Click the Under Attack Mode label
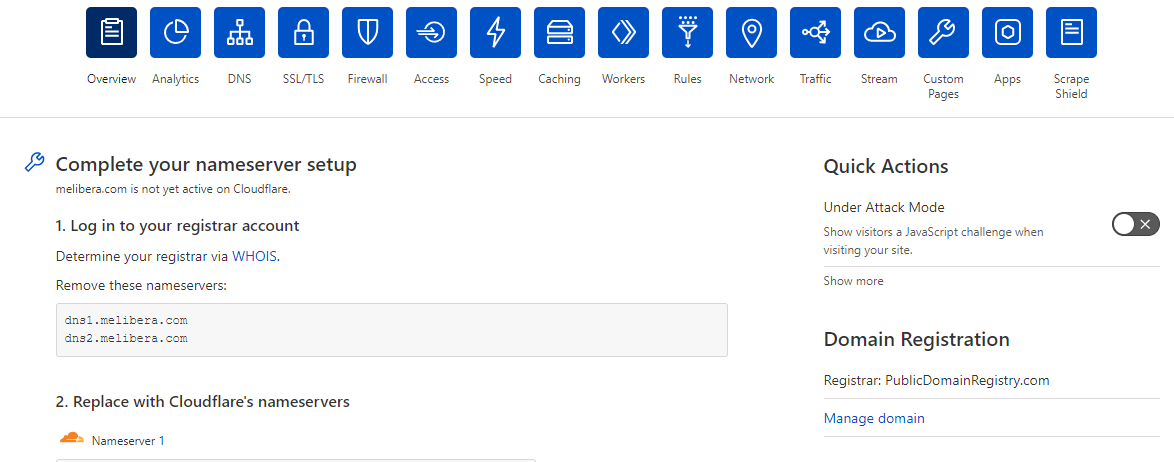The width and height of the screenshot is (1174, 462). point(884,207)
